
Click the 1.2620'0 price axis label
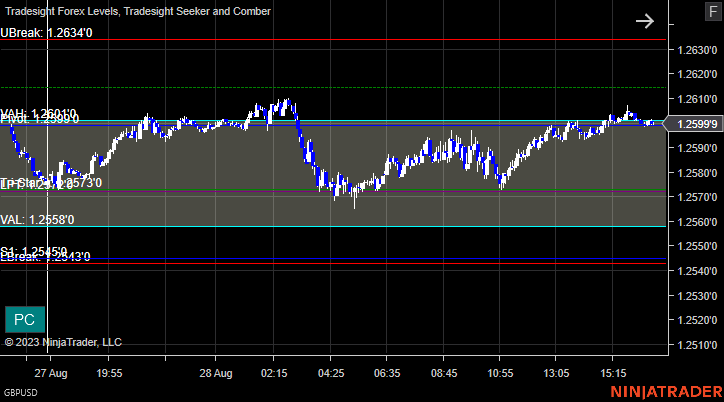point(697,74)
